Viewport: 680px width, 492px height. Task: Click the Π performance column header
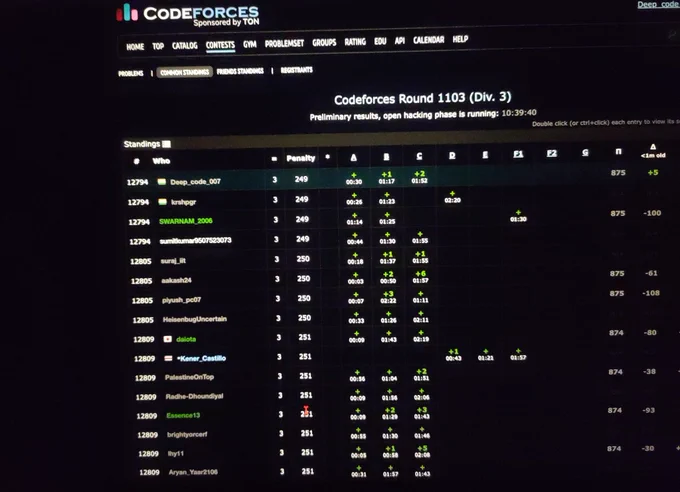[x=618, y=151]
